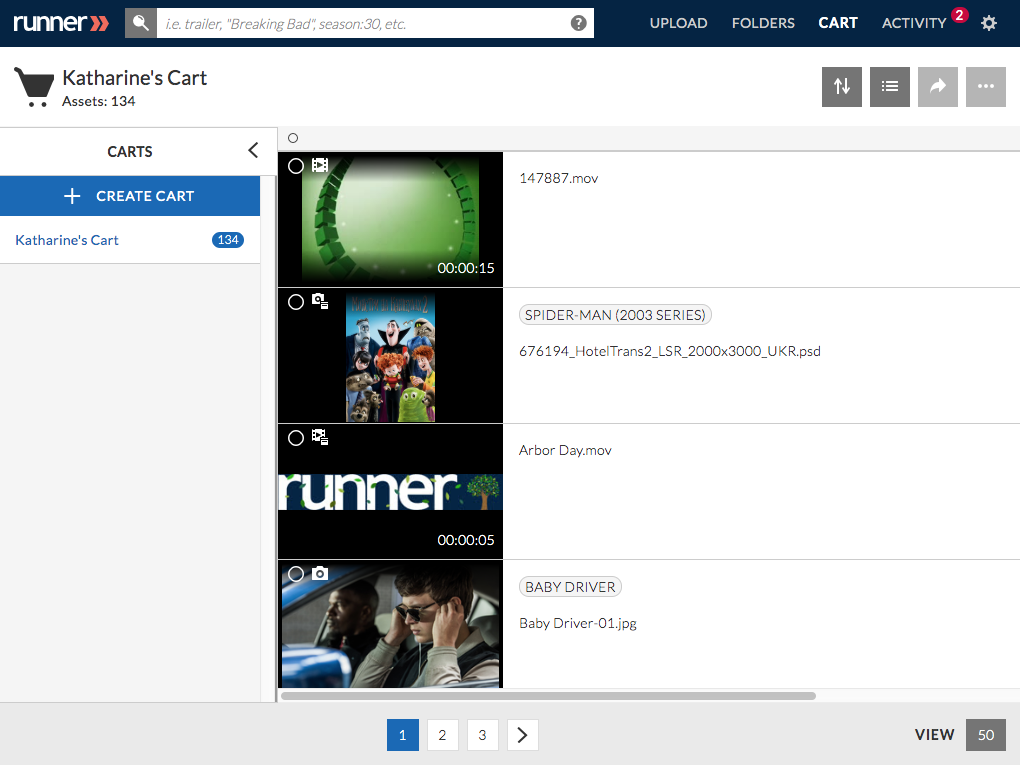The image size is (1020, 765).
Task: Click the horizontal scrollbar
Action: (x=548, y=696)
